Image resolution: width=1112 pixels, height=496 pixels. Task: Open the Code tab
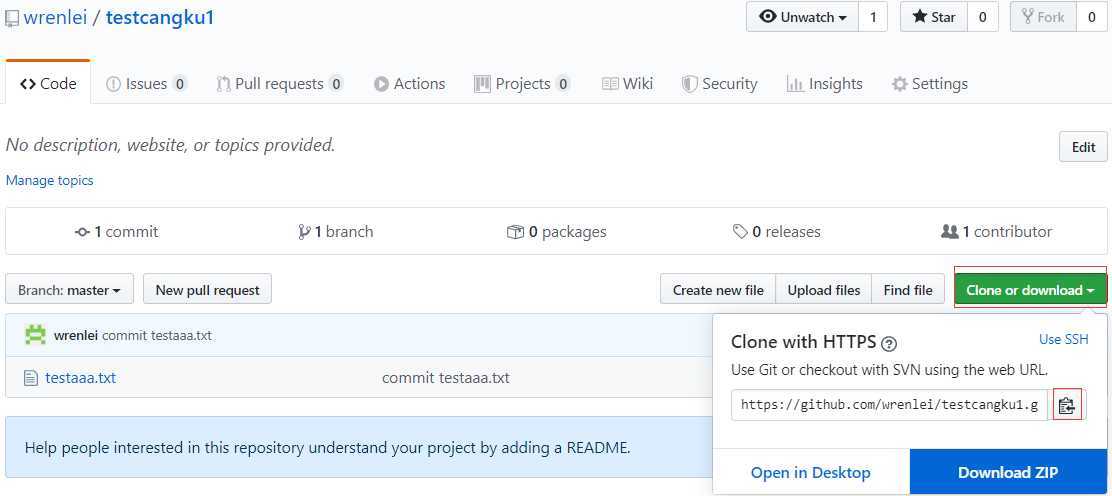[48, 84]
